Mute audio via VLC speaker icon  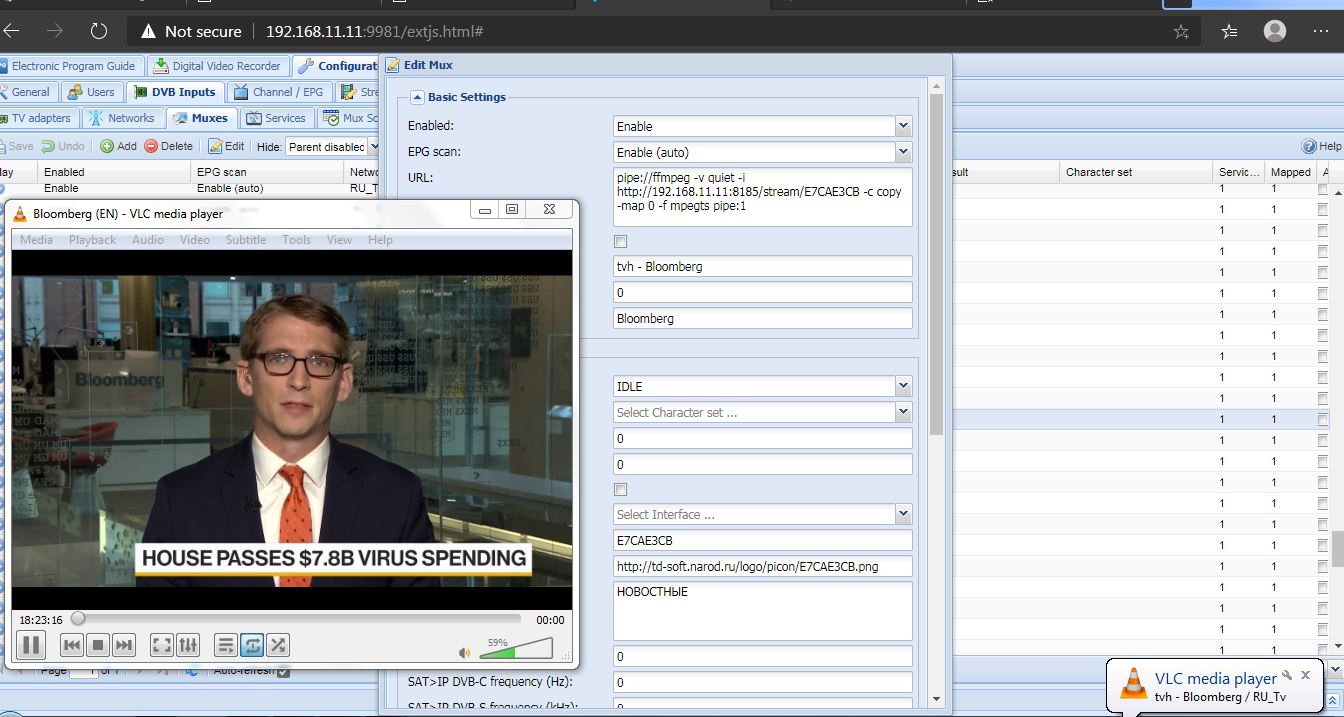(464, 652)
